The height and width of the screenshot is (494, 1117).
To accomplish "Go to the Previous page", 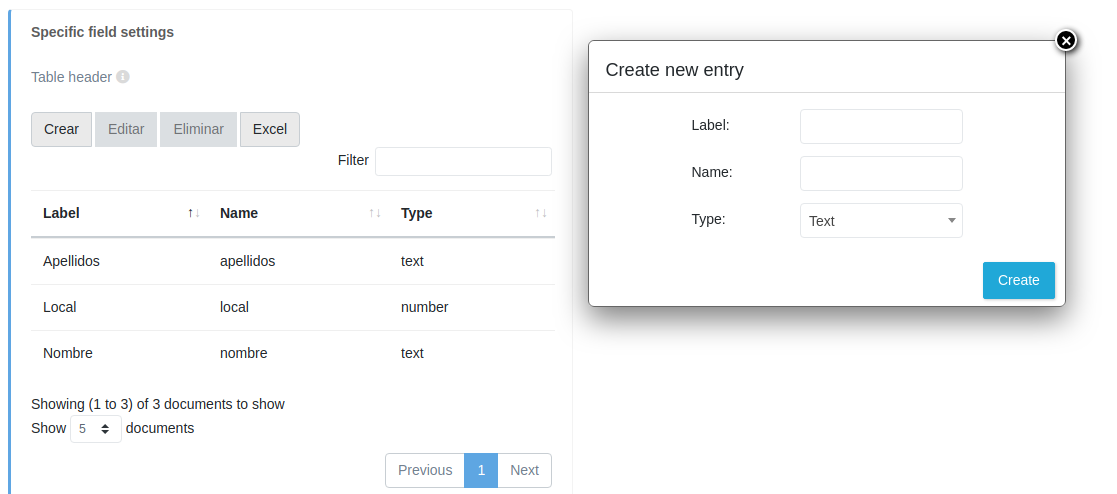I will (425, 470).
